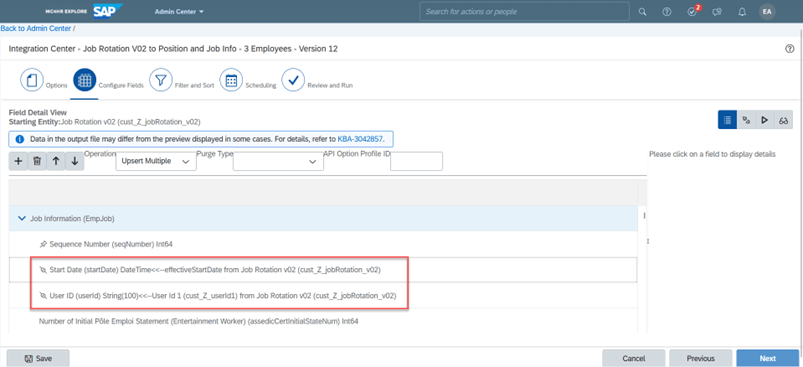Screen dimensions: 803x367
Task: Click the Review and Run step label
Action: pos(330,85)
